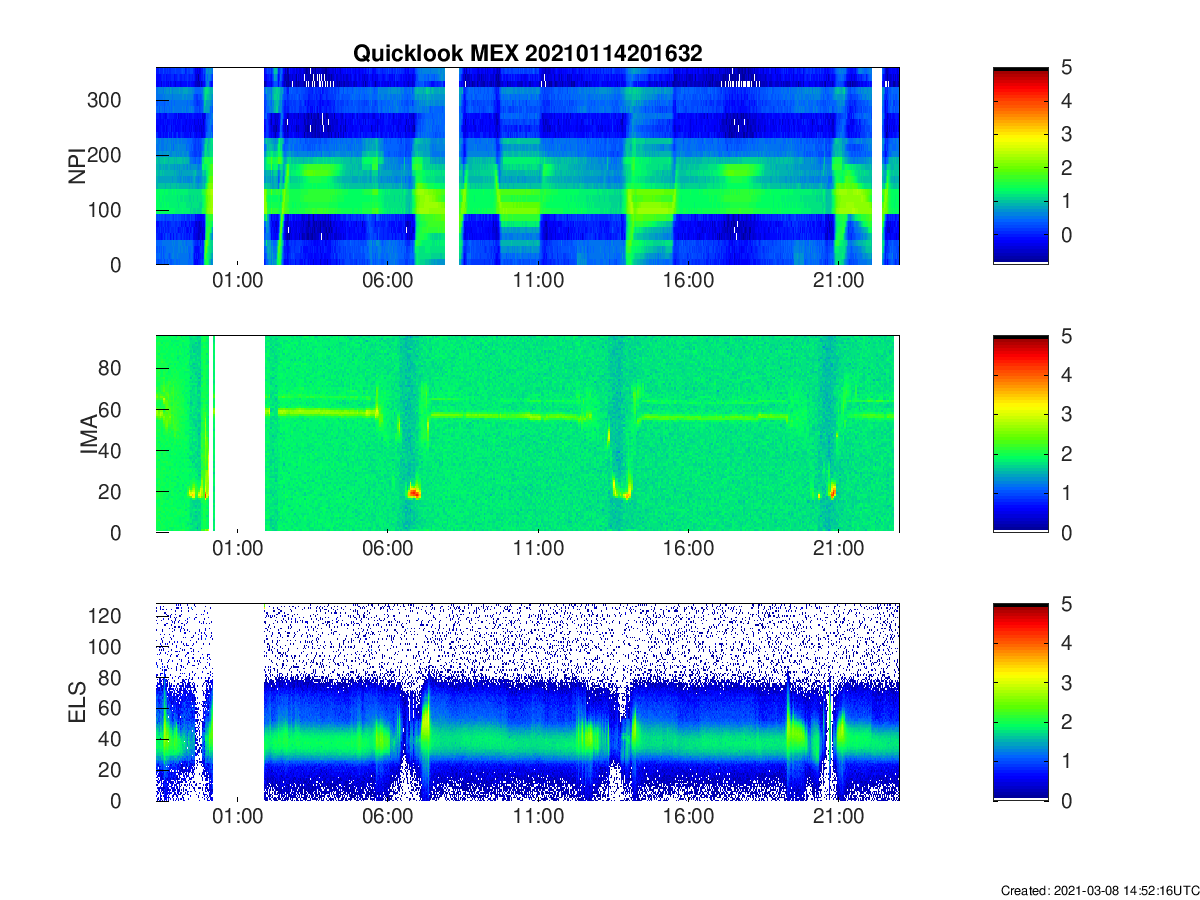Viewport: 1200px width, 900px height.
Task: Click the 01:00 label under ELS plot
Action: [x=238, y=817]
